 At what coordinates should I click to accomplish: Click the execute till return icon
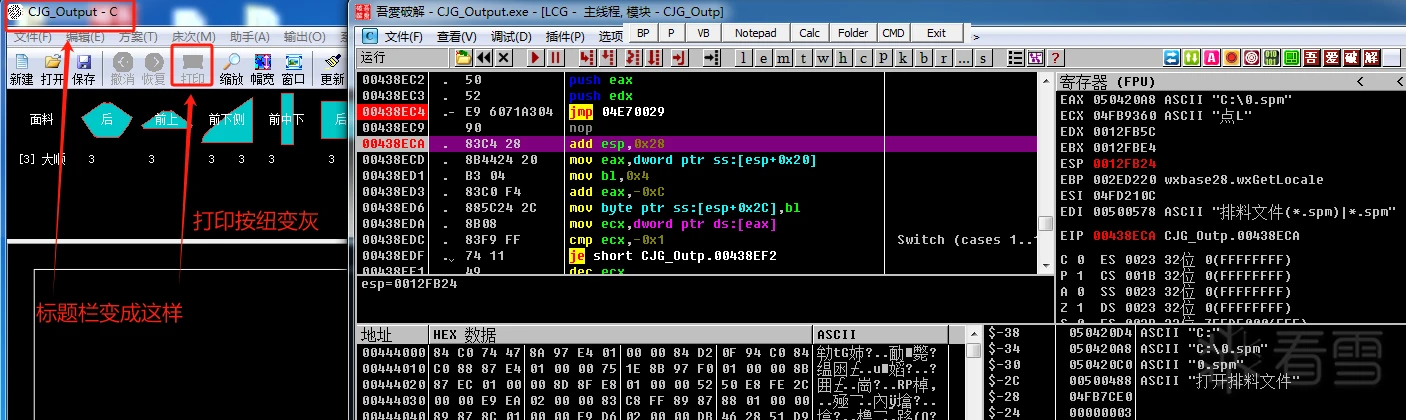pos(679,57)
